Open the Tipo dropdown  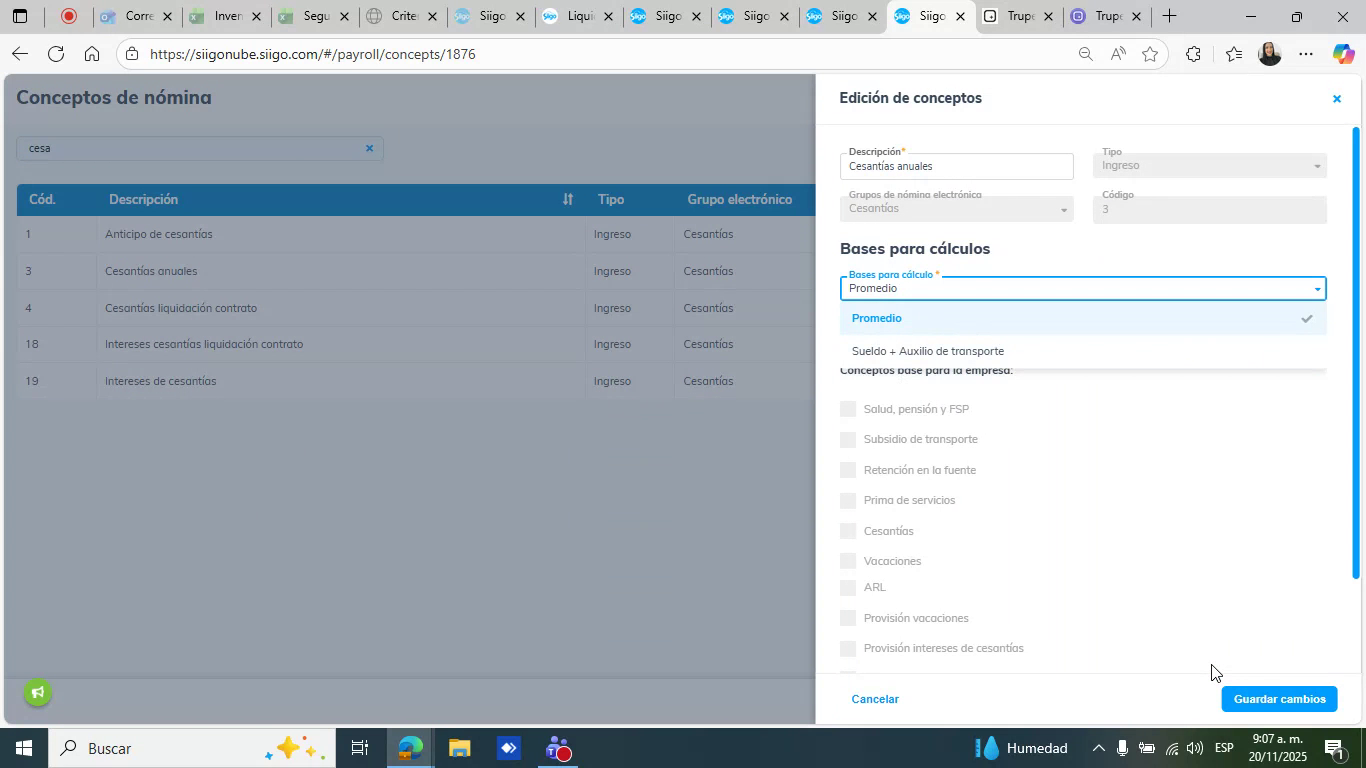coord(1210,166)
